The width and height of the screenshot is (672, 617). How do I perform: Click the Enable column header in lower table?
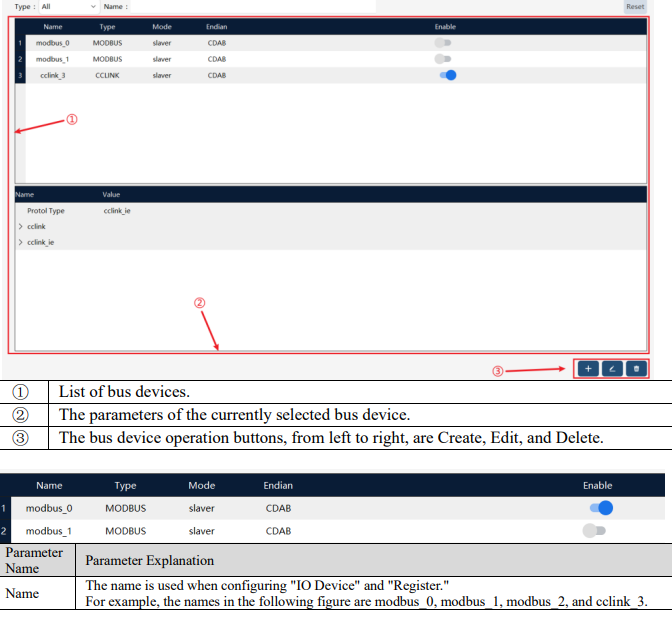click(x=597, y=485)
